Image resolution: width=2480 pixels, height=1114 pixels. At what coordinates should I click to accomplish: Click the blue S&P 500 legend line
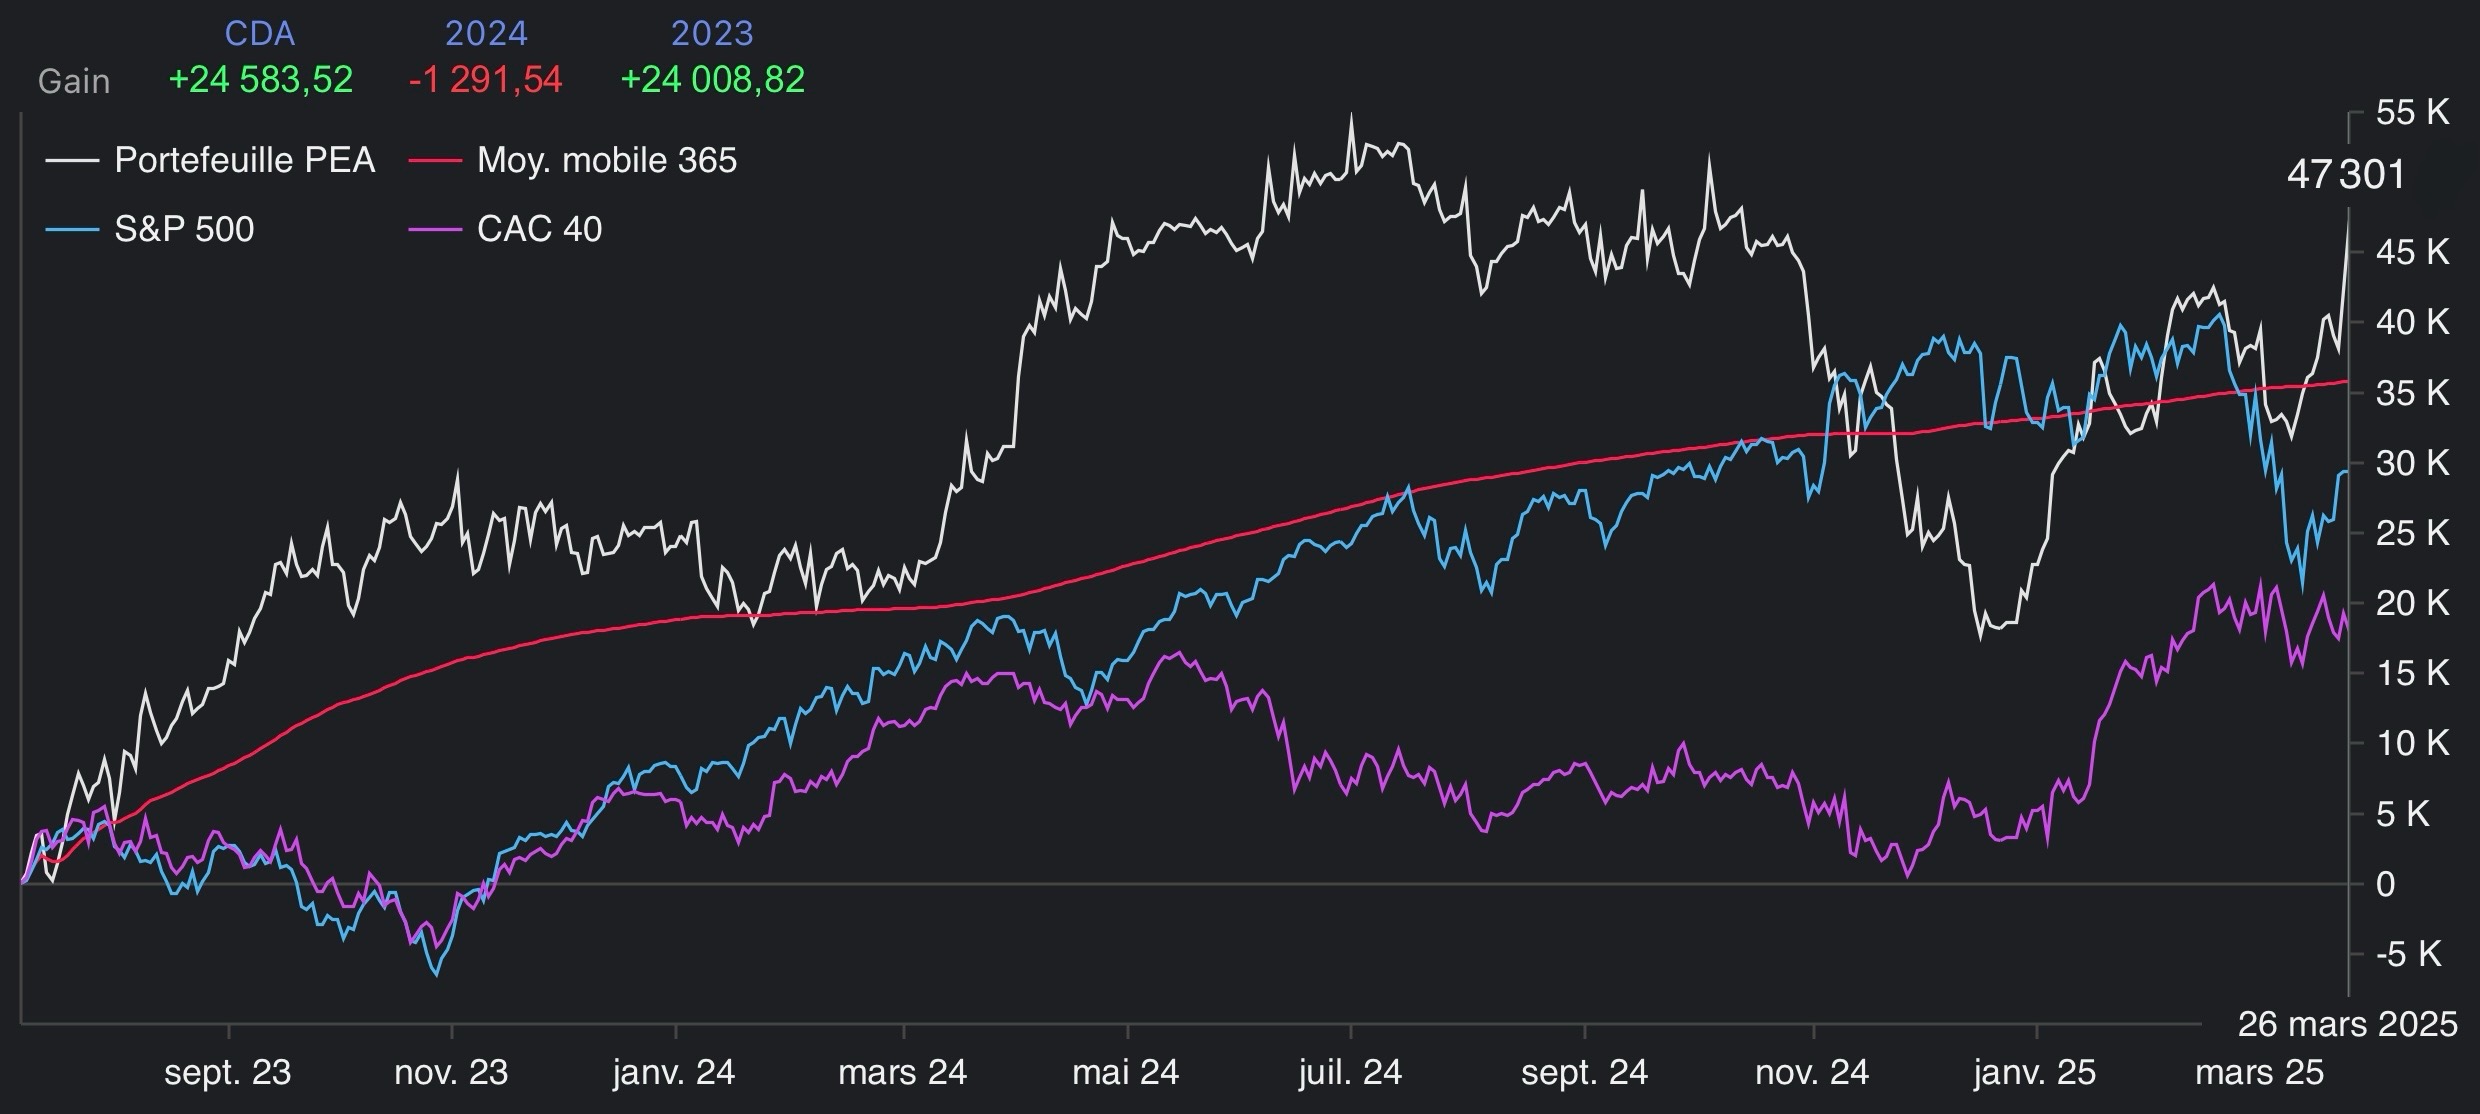pyautogui.click(x=72, y=230)
